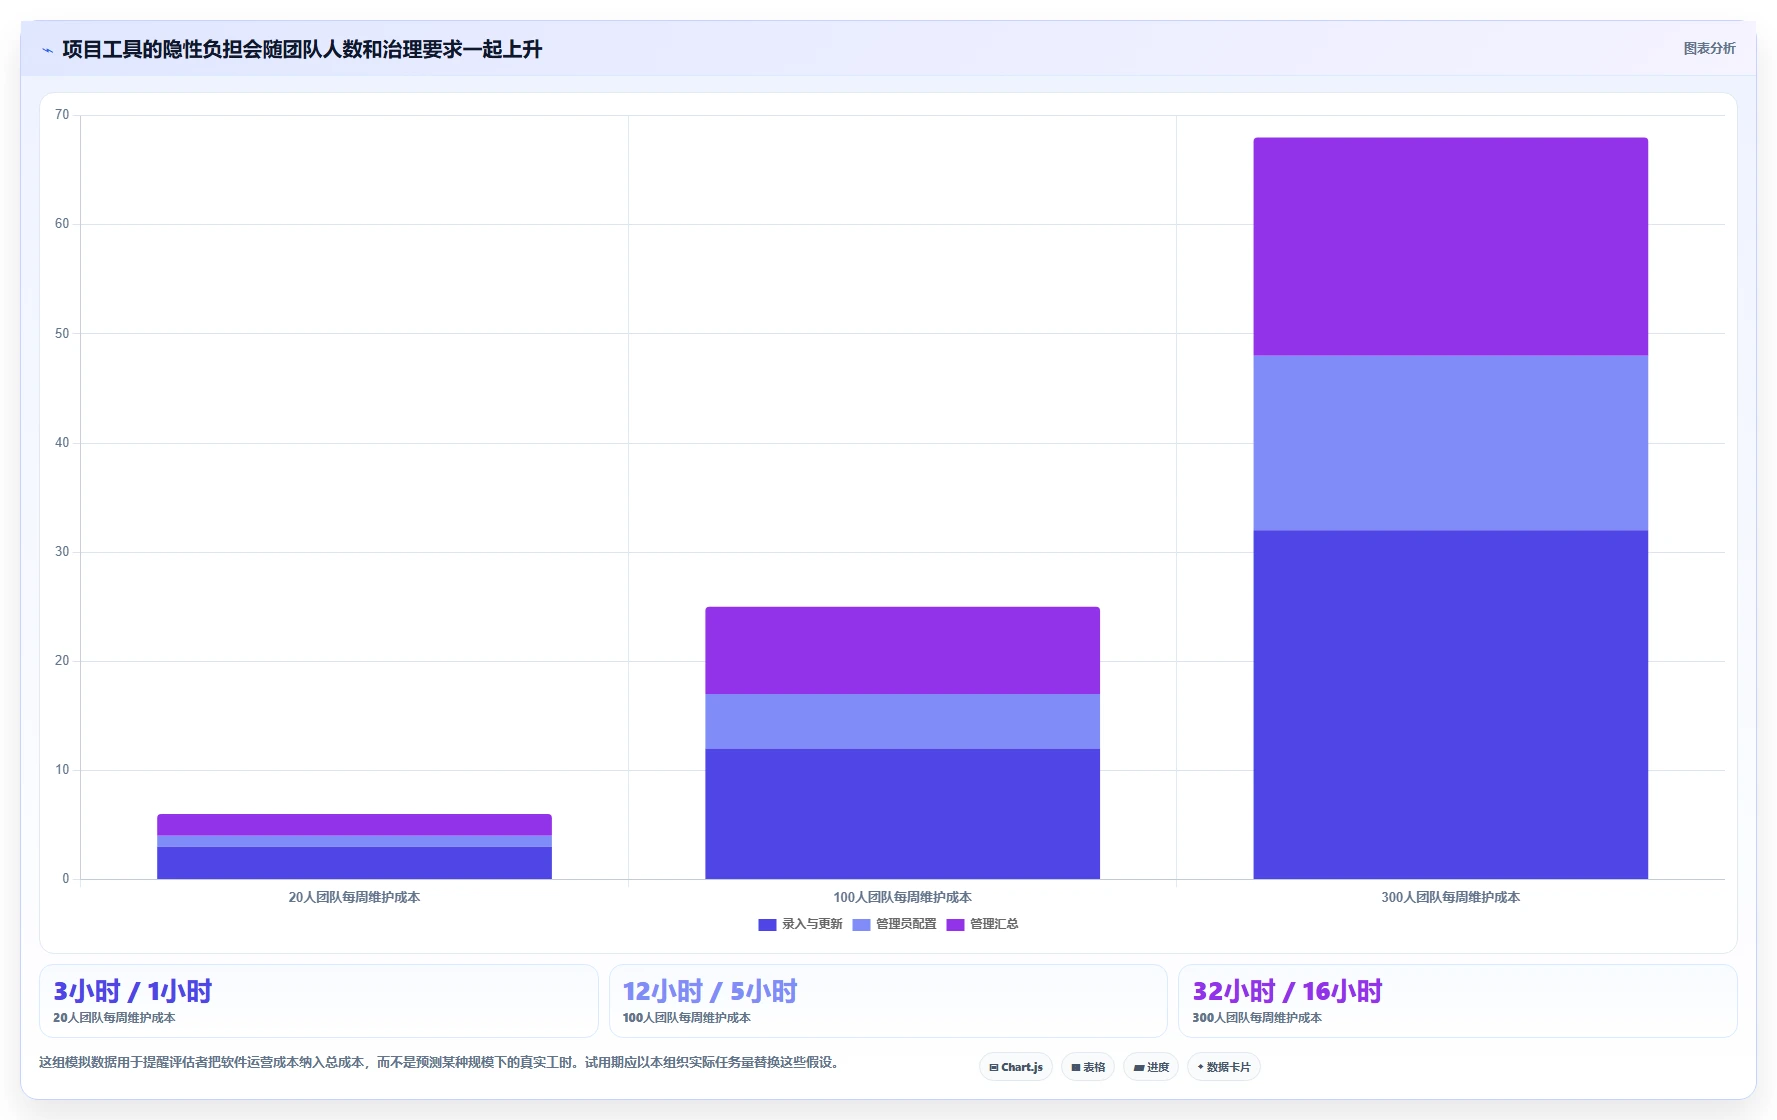
Task: Open the 3小时 / 1小时 data card
Action: [x=318, y=1001]
